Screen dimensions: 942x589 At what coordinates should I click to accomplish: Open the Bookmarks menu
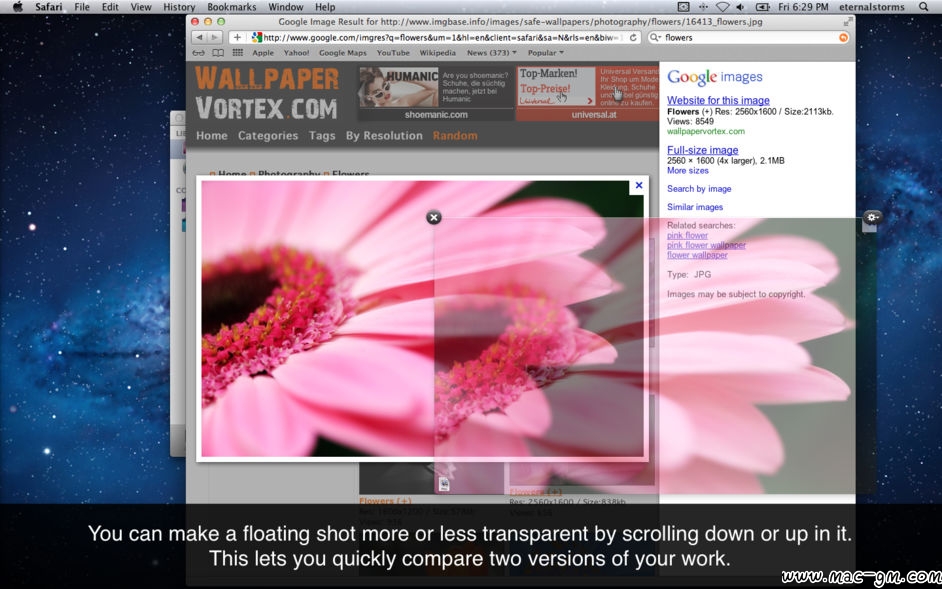(x=231, y=7)
